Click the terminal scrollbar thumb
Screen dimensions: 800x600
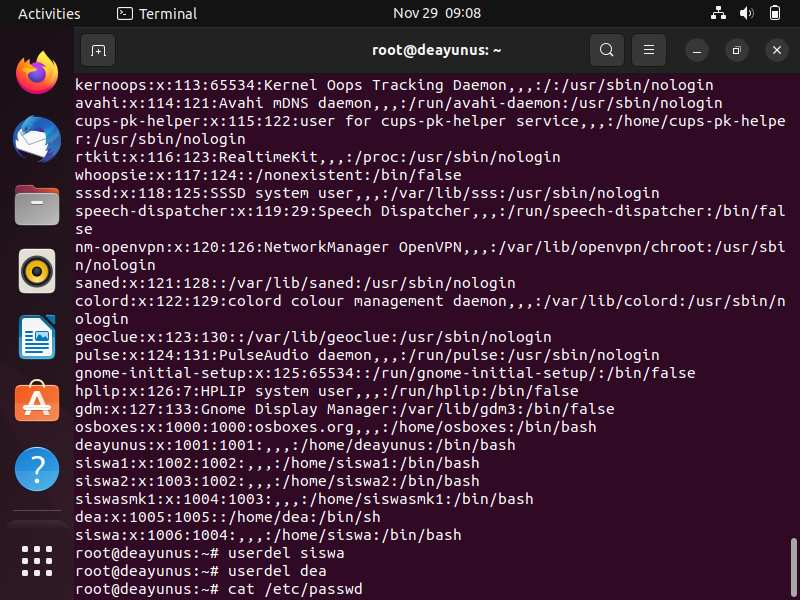point(794,568)
